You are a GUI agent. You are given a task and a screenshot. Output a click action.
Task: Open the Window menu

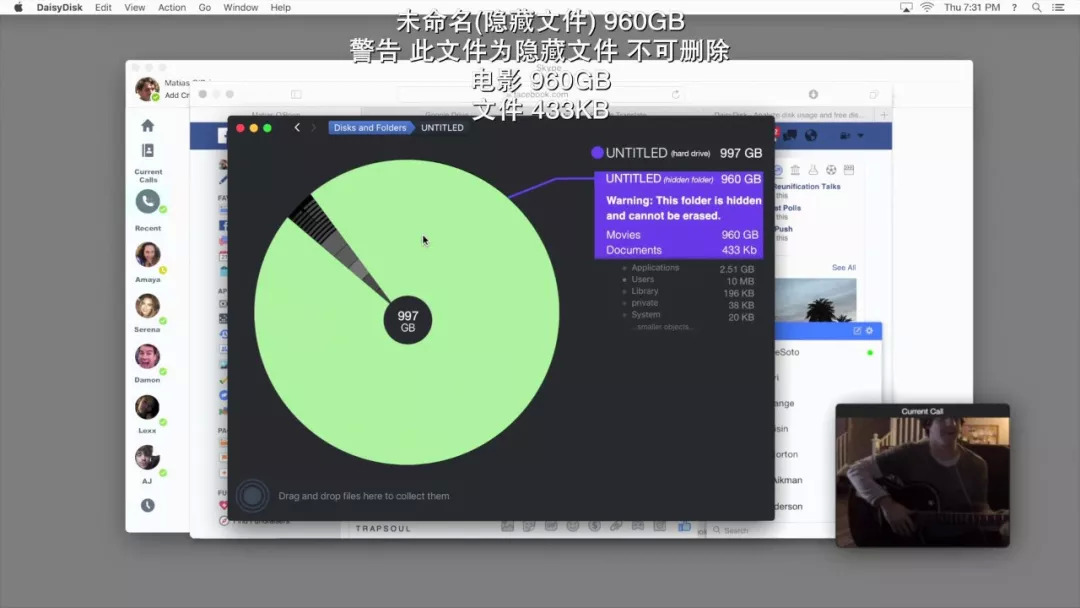(240, 8)
